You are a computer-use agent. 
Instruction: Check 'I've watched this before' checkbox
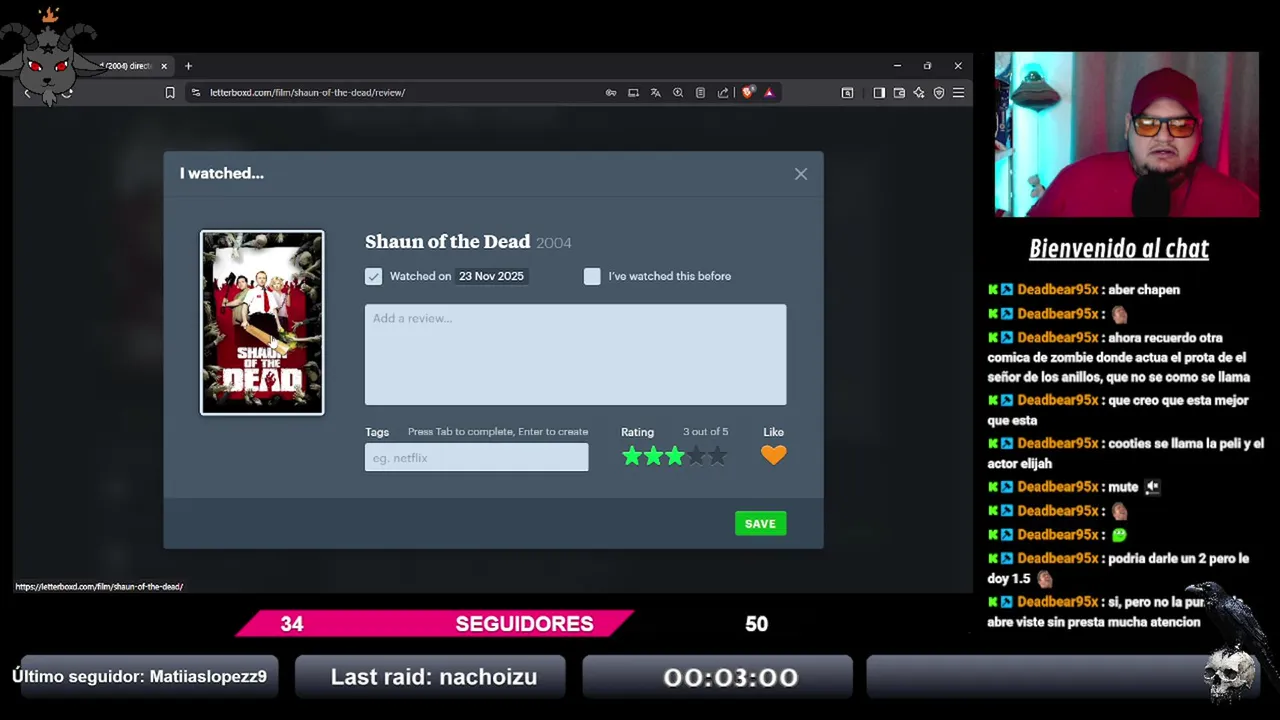592,277
